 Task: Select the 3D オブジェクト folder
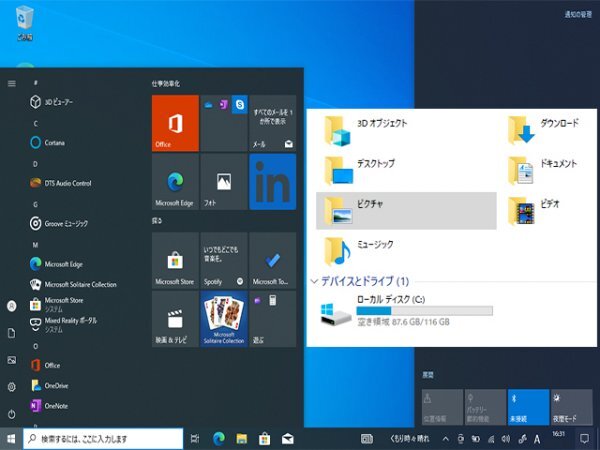click(x=365, y=131)
